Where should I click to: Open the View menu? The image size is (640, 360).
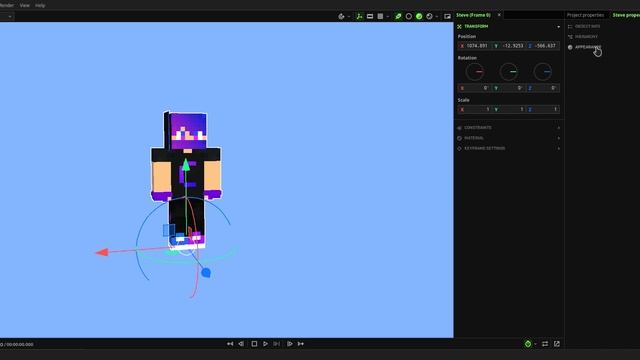click(24, 5)
